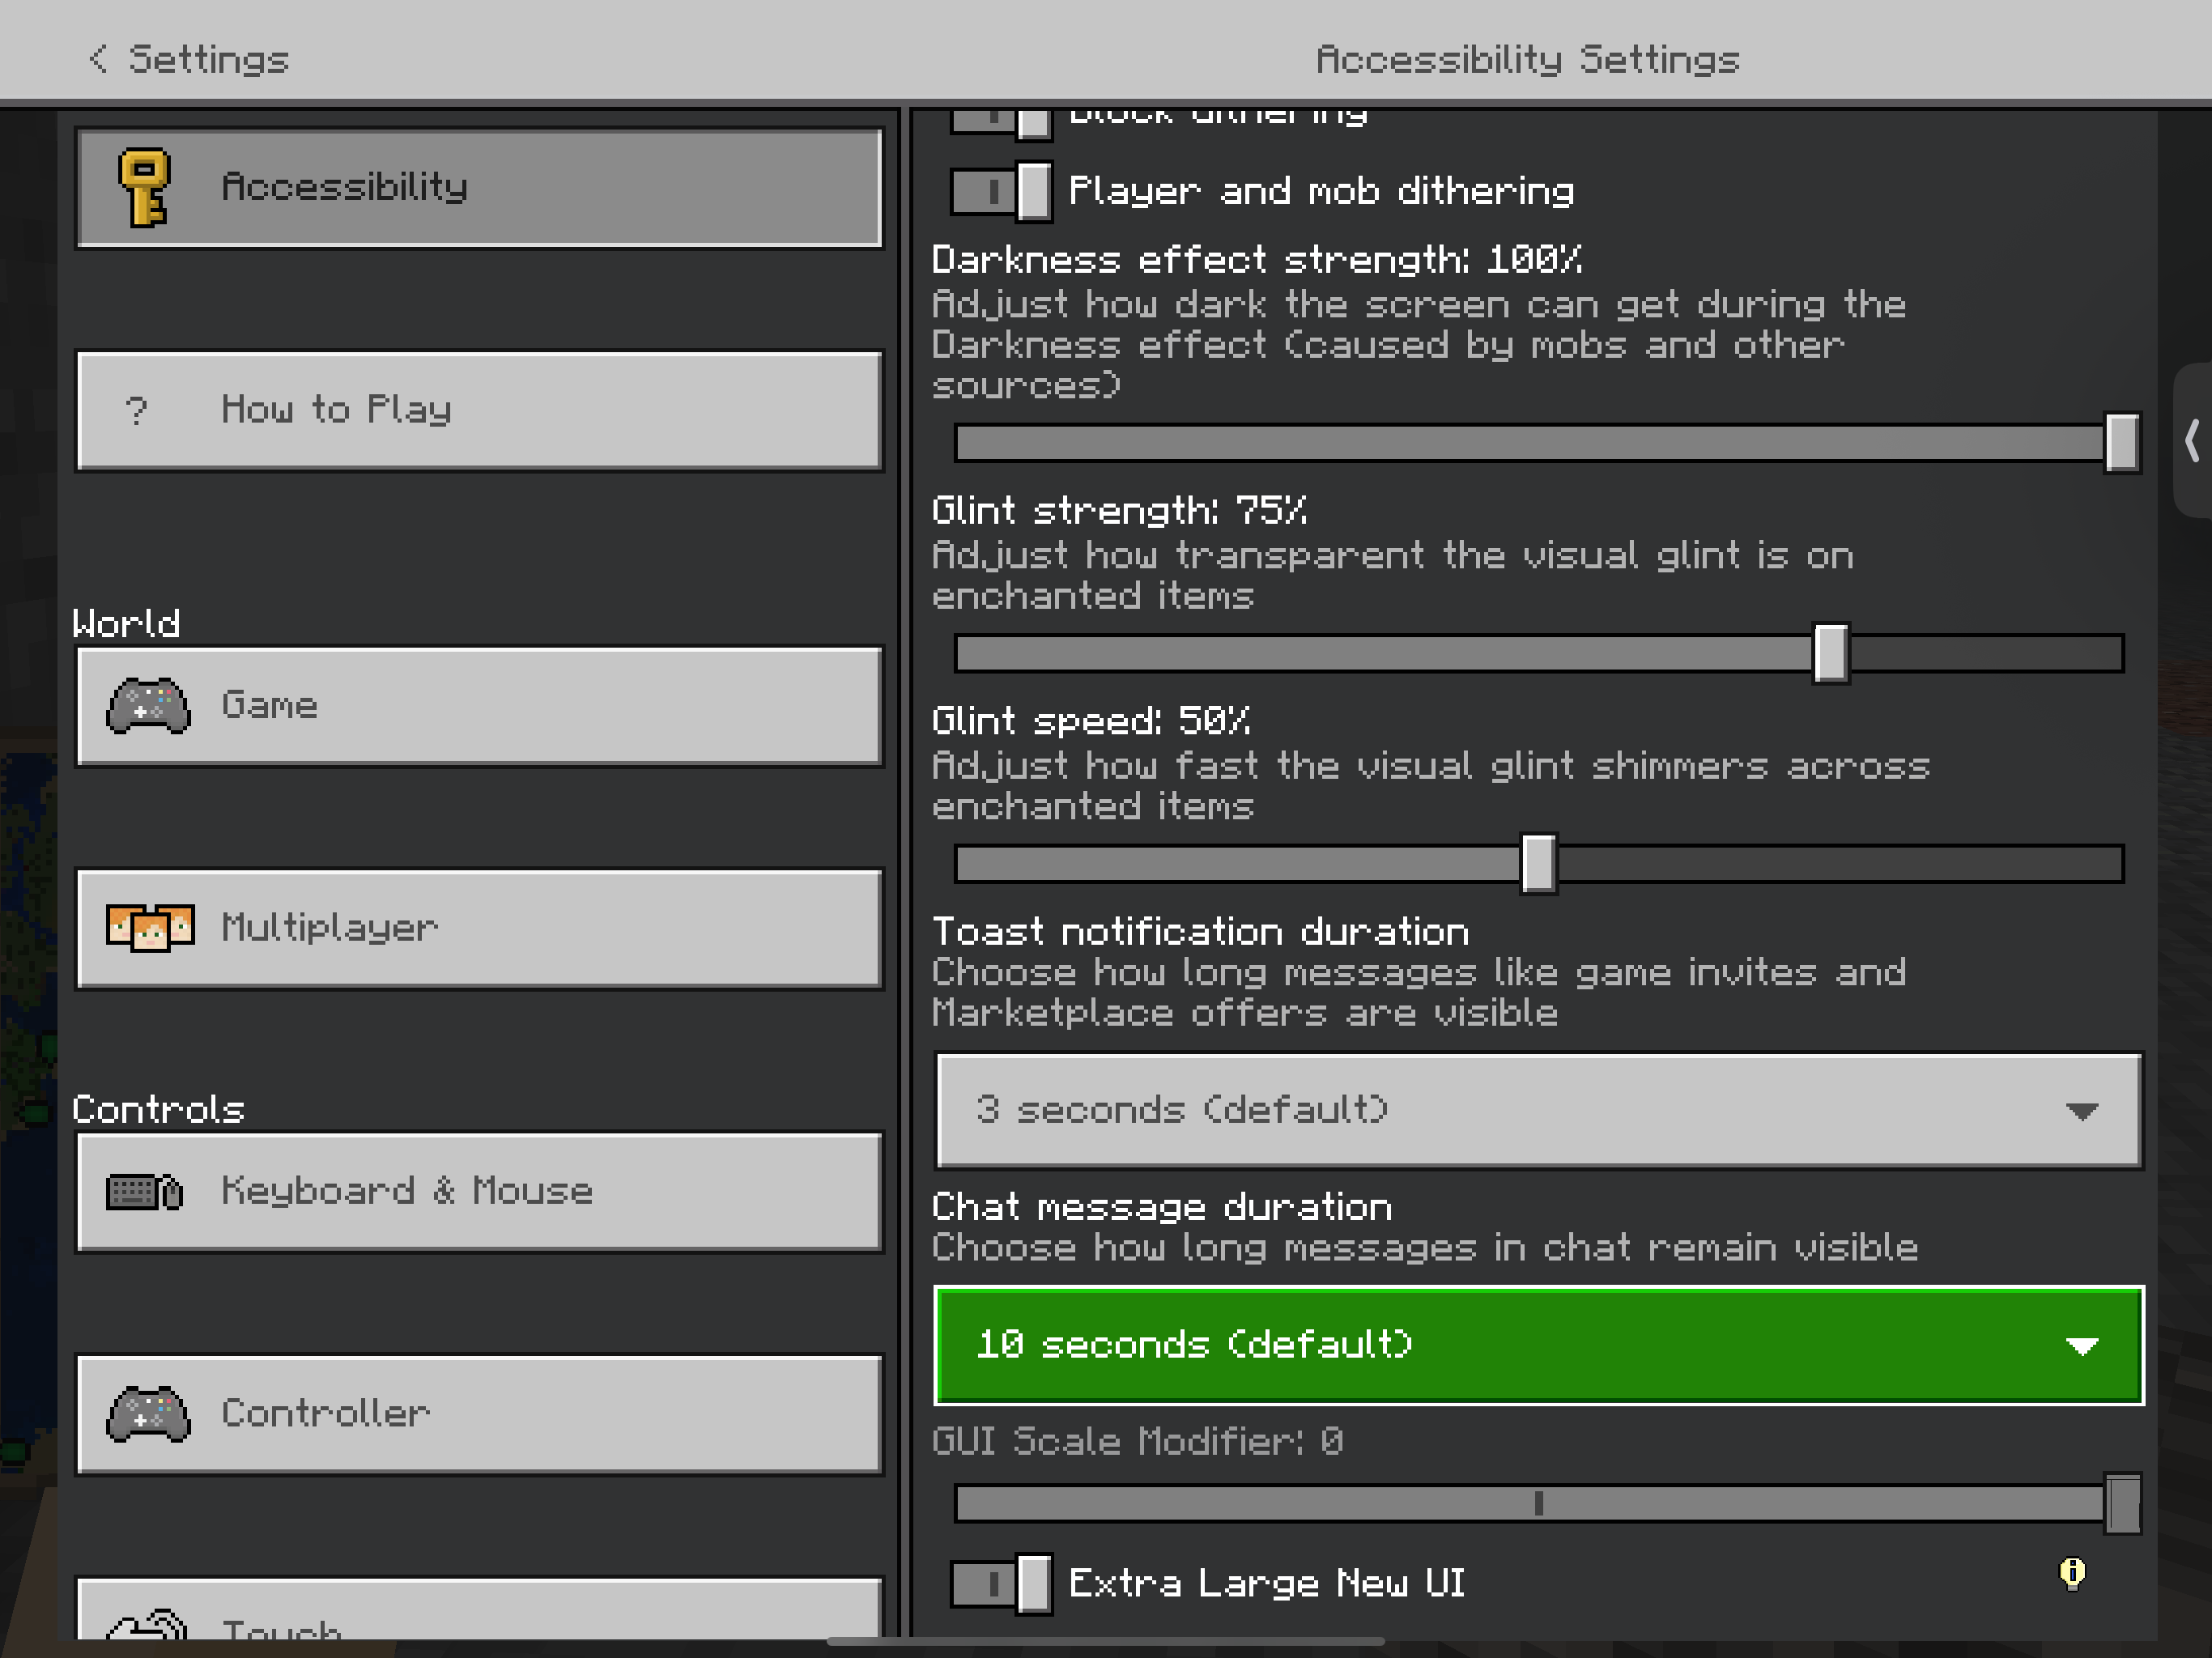Expand the side panel chevron on the right edge
The height and width of the screenshot is (1658, 2212).
tap(2192, 440)
